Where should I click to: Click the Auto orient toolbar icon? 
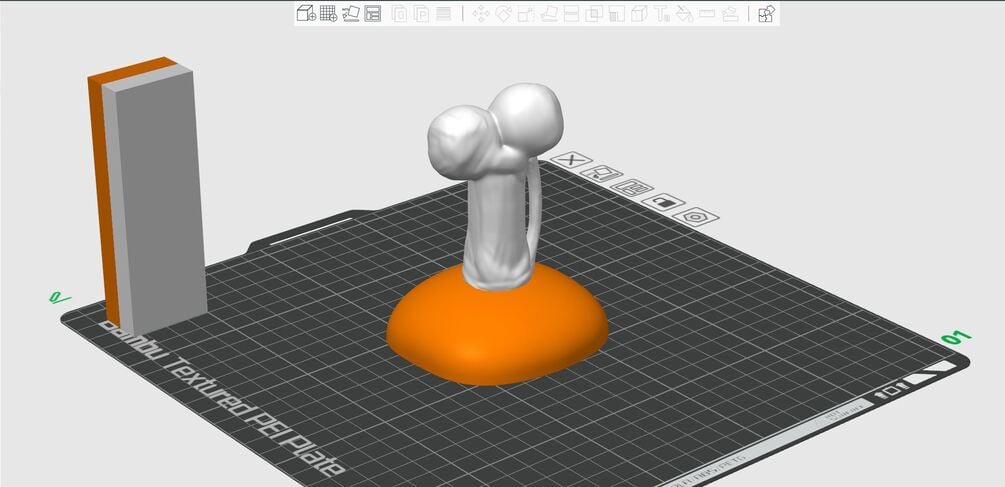(x=351, y=13)
